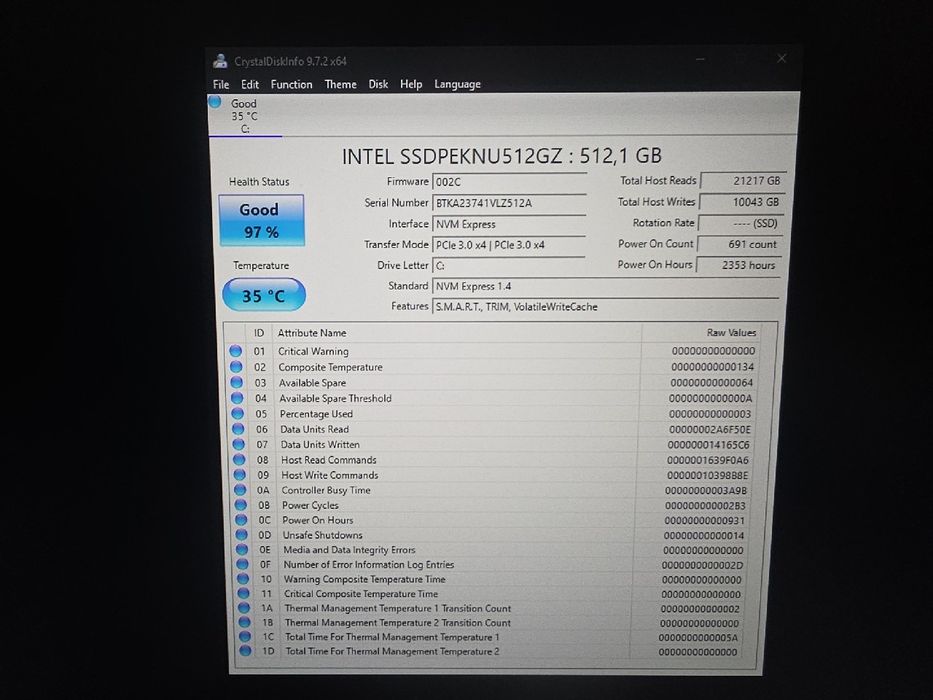This screenshot has width=933, height=700.
Task: Select the Power Cycles attribute name
Action: pyautogui.click(x=310, y=505)
